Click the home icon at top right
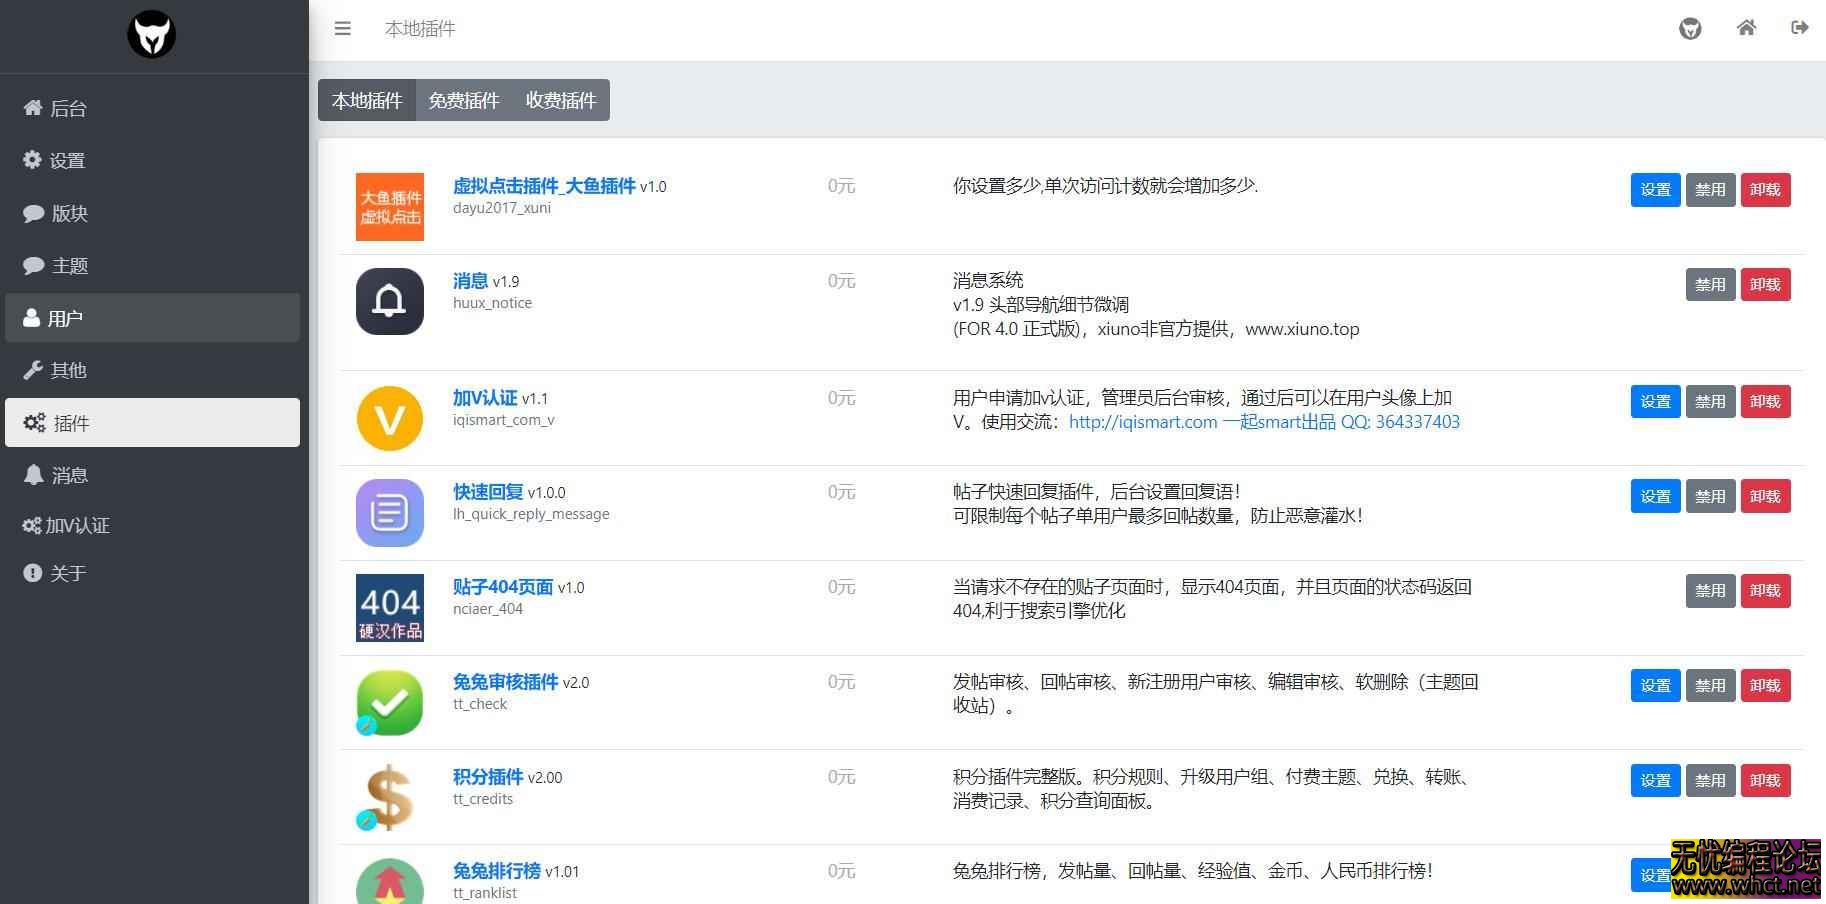 pos(1746,28)
